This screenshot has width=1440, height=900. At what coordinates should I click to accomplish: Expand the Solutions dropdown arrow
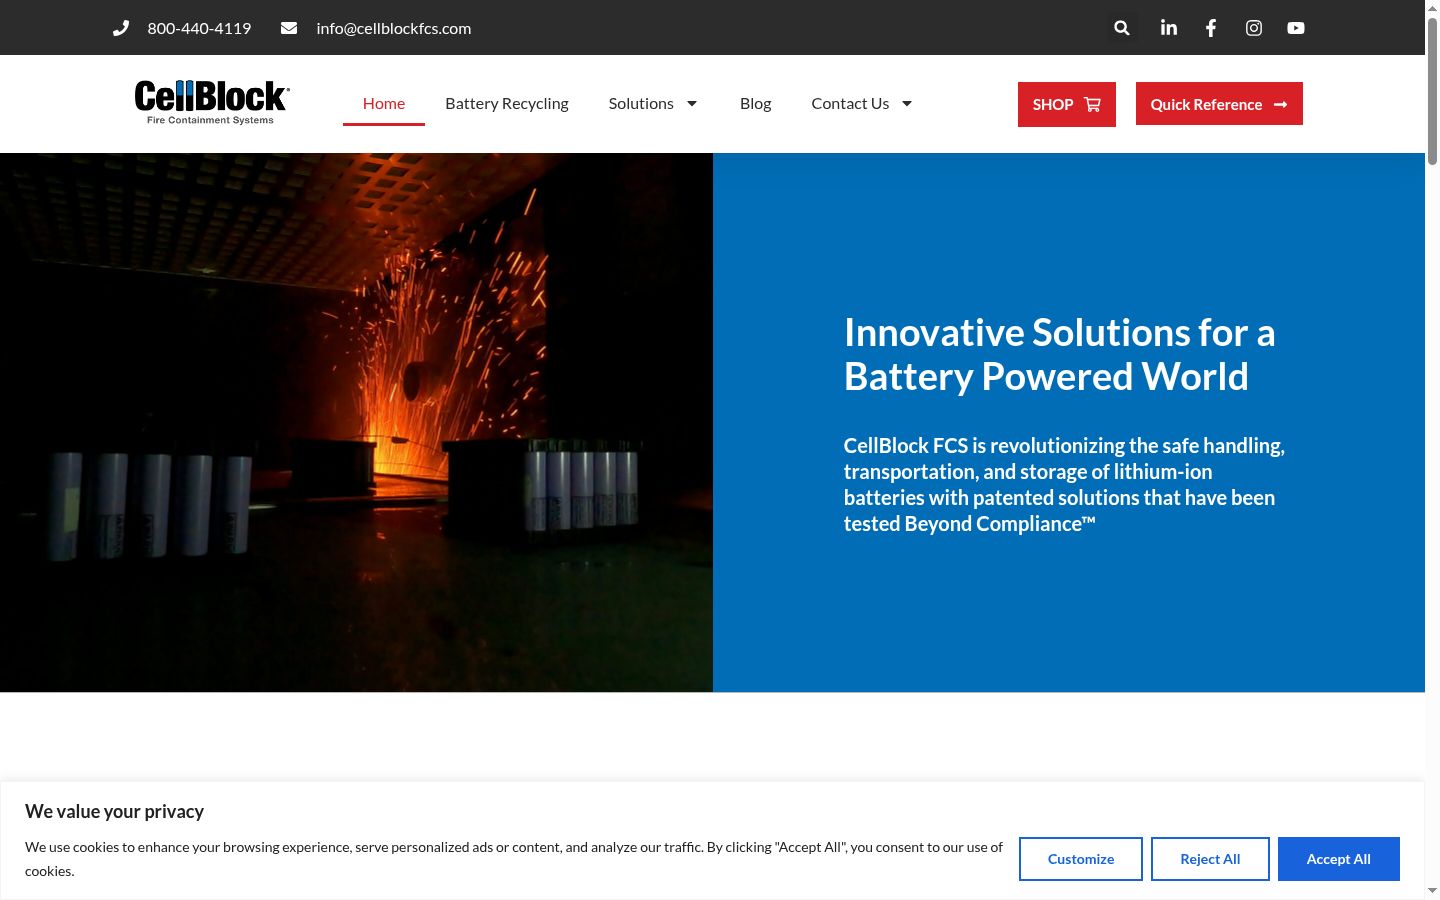692,103
